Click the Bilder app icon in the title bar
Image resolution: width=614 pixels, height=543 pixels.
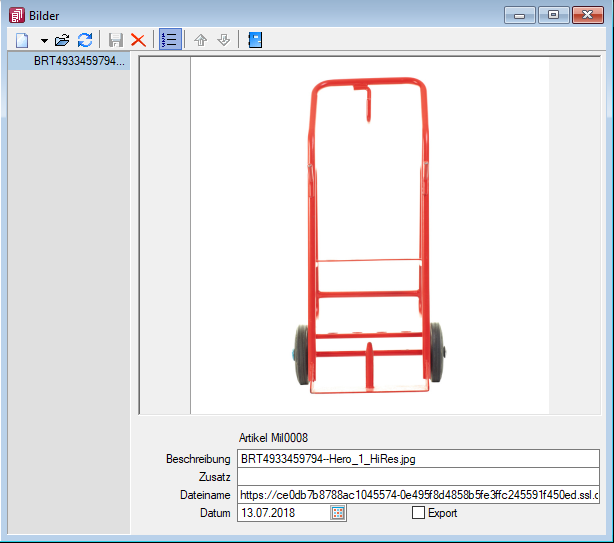pos(16,16)
